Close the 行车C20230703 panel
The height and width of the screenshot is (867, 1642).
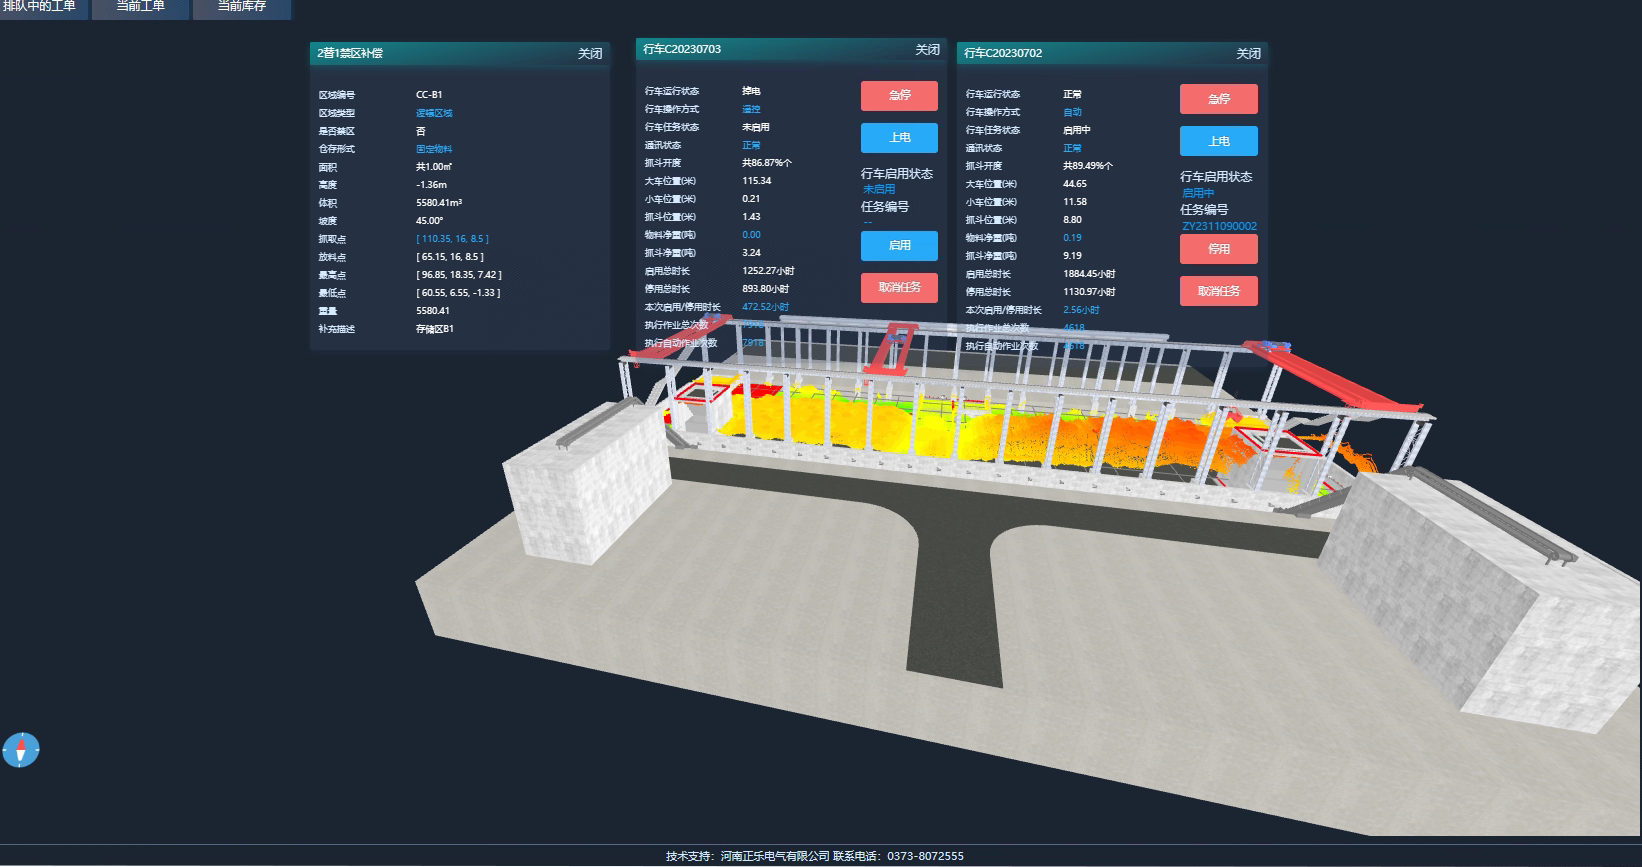click(x=927, y=50)
